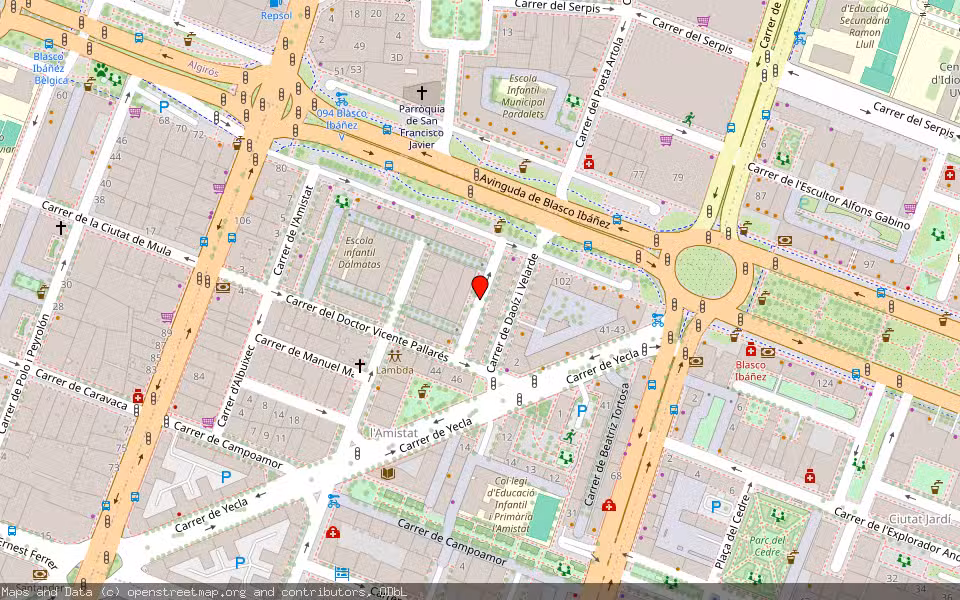The width and height of the screenshot is (960, 600).
Task: Click the pharmacy icon on Carrer de Beatriz Tortosa
Action: (x=608, y=503)
